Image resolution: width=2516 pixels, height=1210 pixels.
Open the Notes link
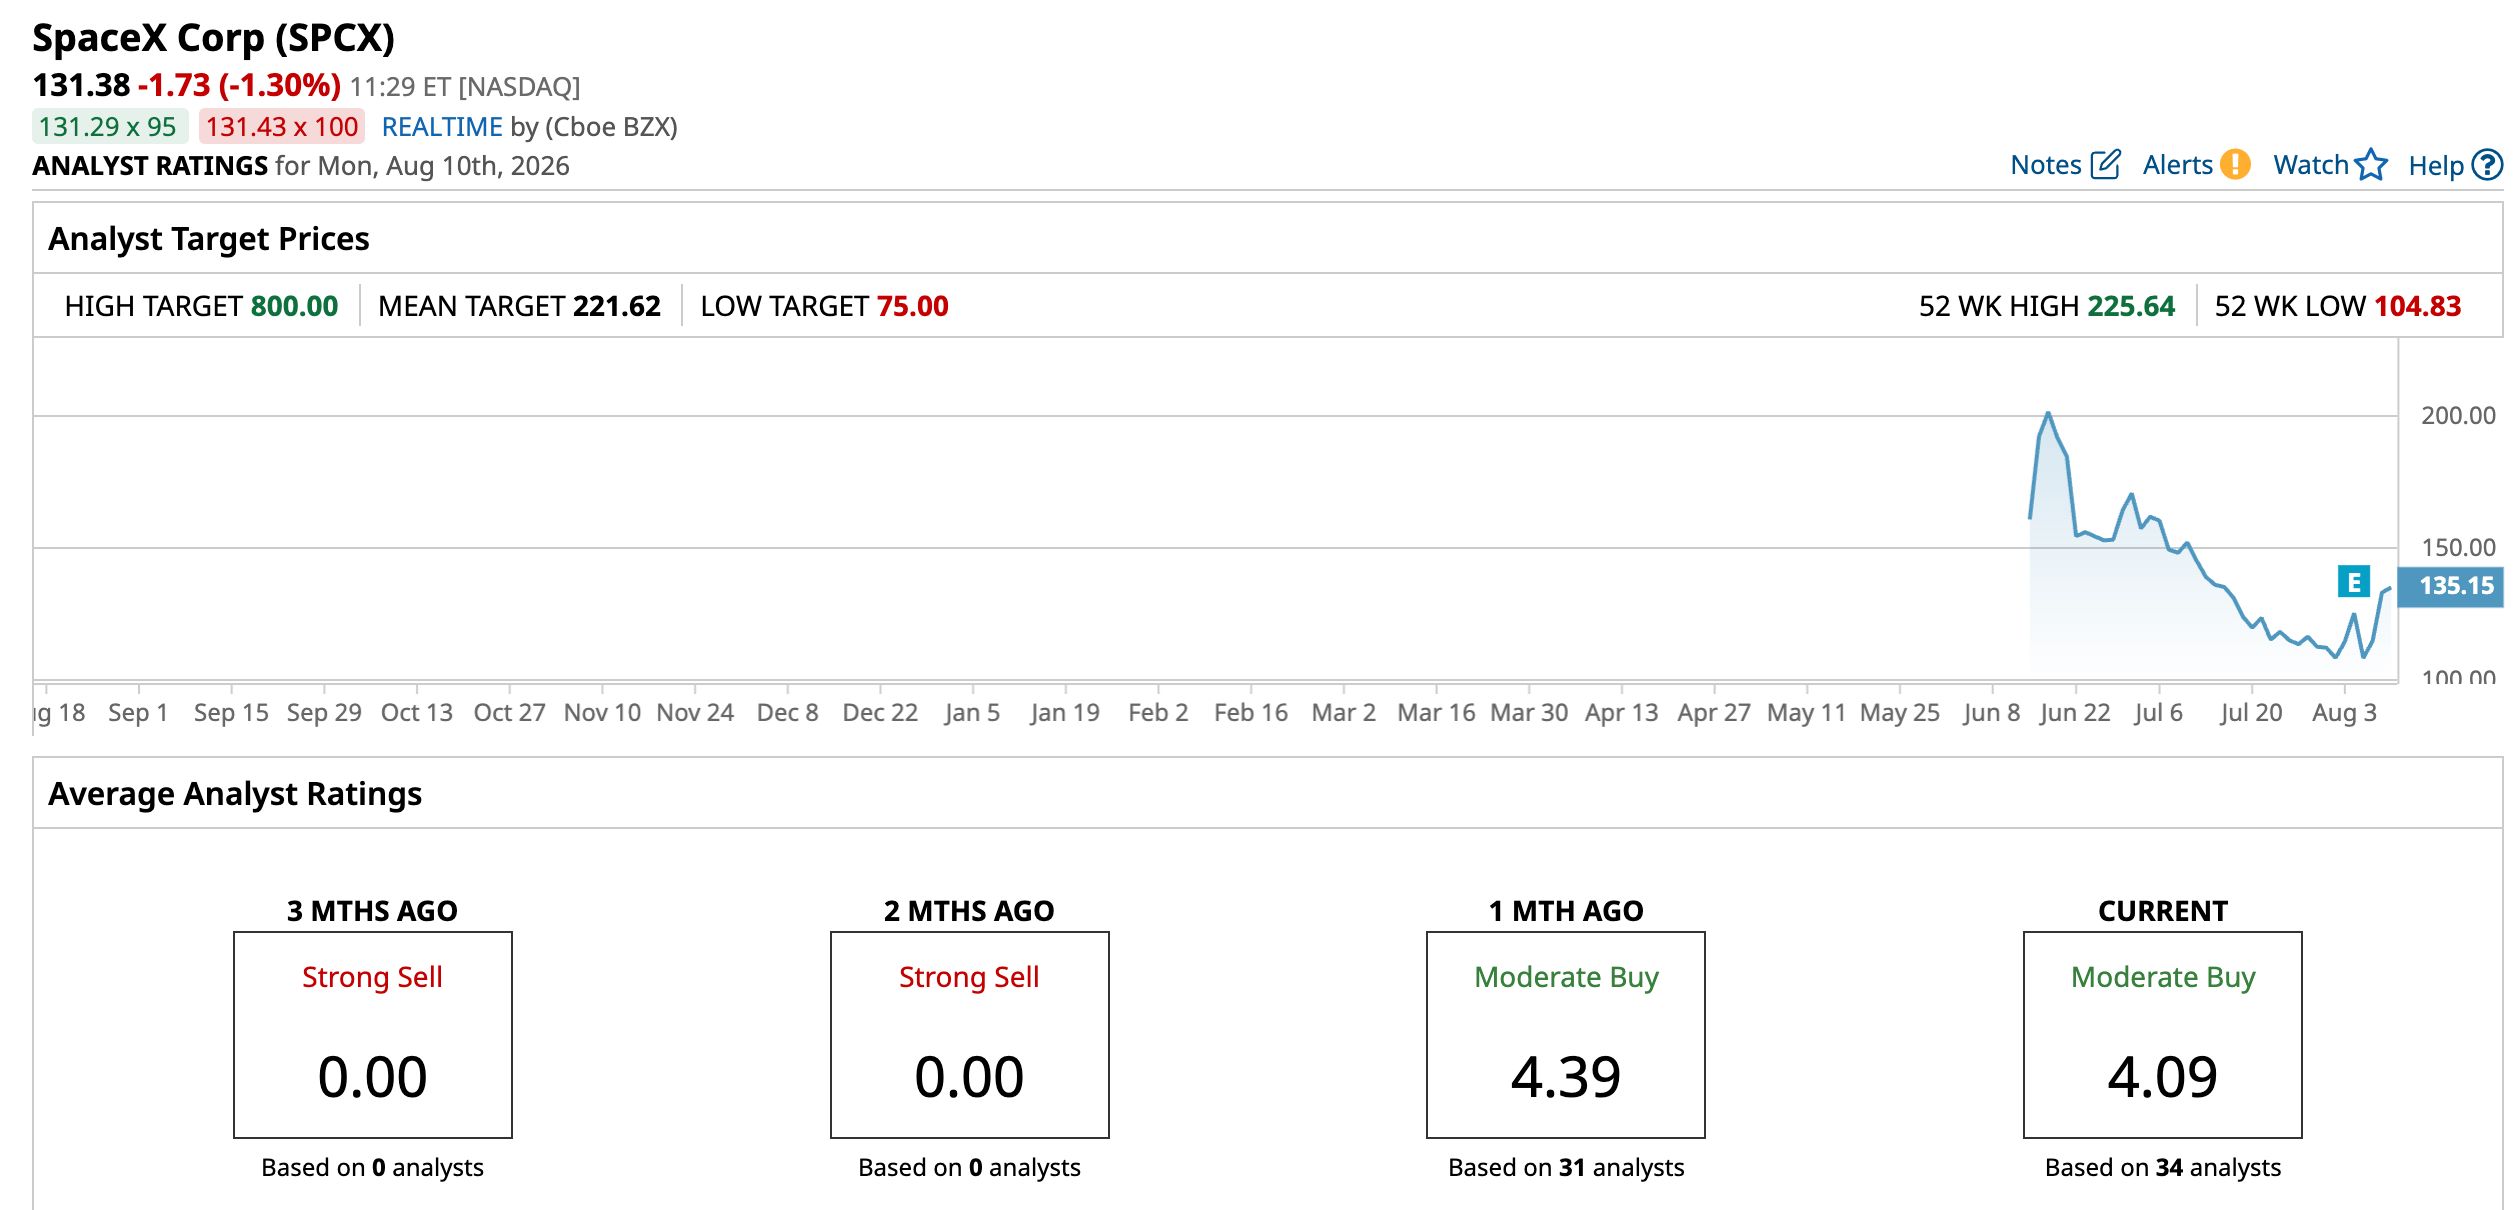[x=2046, y=165]
